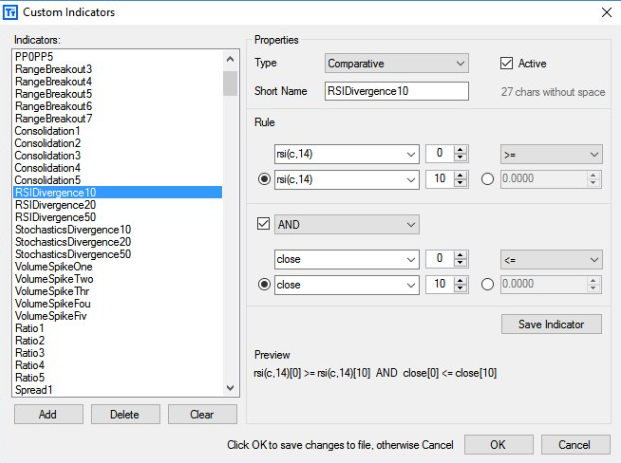Open the AND logical operator dropdown
Screen dimensions: 621x463
[347, 225]
